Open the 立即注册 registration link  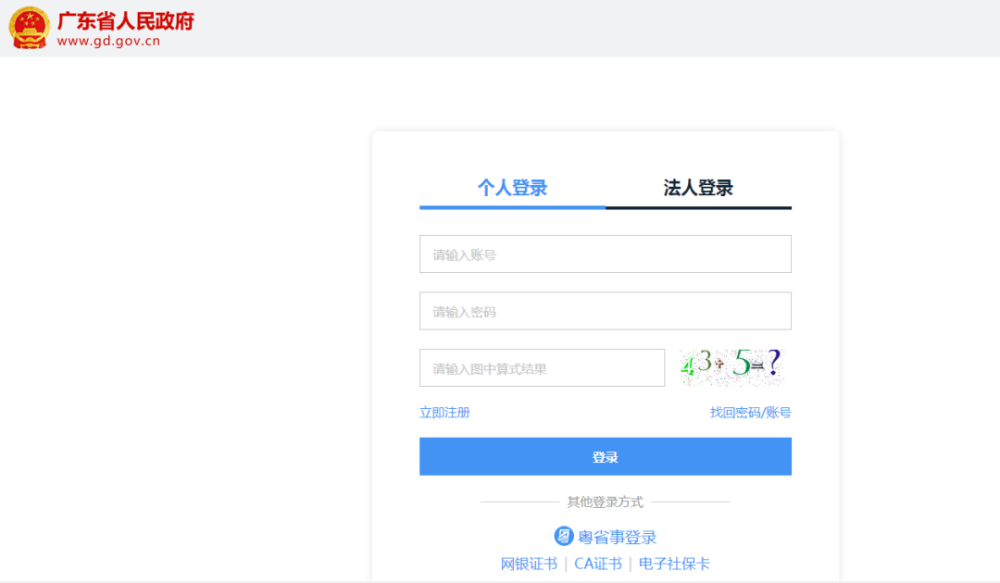445,413
